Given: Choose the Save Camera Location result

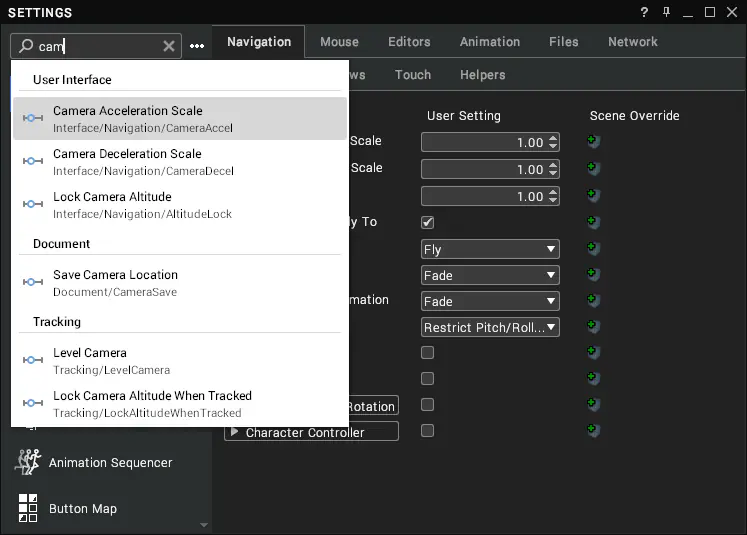Looking at the screenshot, I should (x=180, y=283).
